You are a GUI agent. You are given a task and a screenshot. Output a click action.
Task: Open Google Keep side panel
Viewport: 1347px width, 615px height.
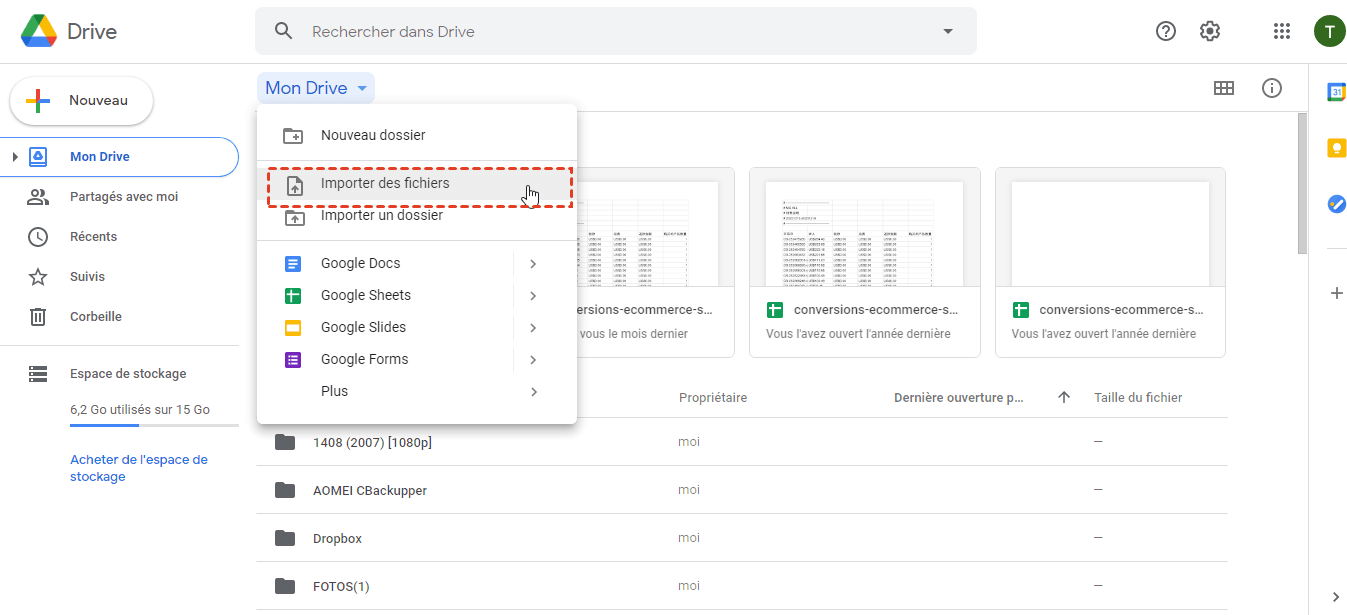pyautogui.click(x=1336, y=148)
